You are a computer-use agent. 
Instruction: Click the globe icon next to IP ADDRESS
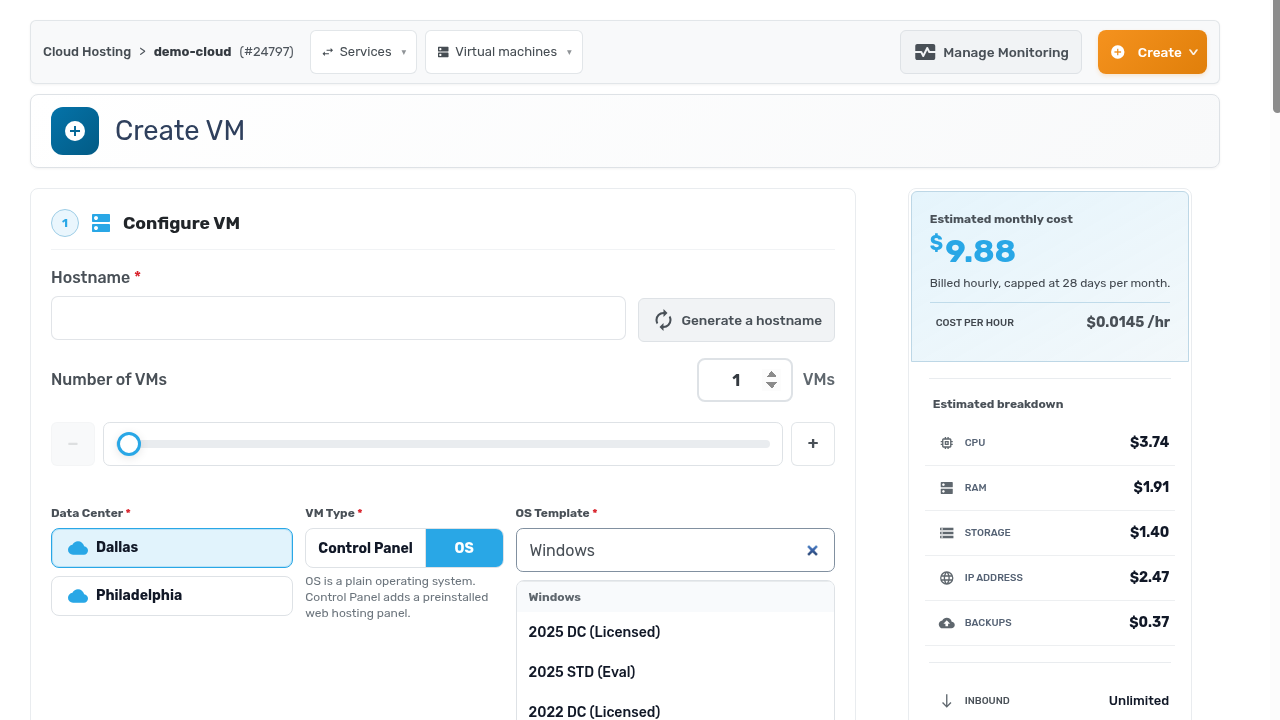947,578
